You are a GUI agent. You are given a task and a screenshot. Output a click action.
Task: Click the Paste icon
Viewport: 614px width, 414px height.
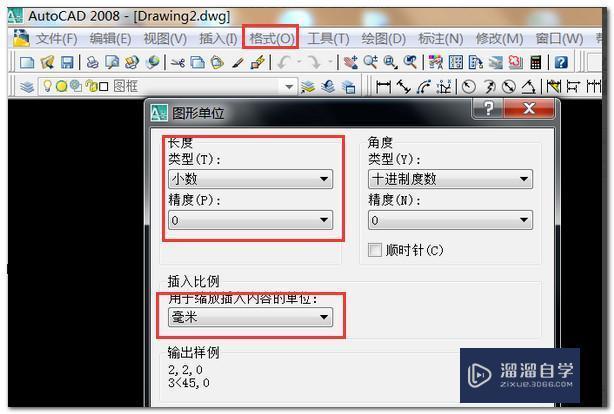coord(217,62)
